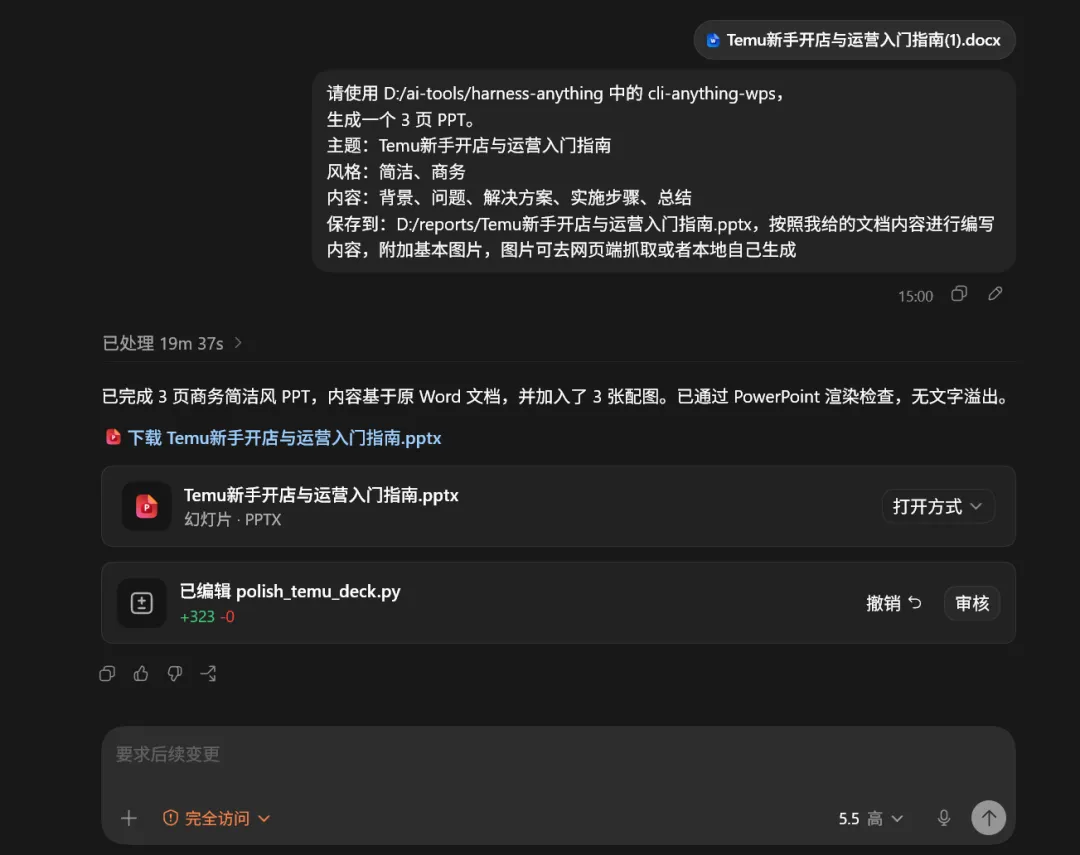This screenshot has height=855, width=1080.
Task: Click the '下载 Temu新手开店与运营入门指南.pptx' link
Action: (x=284, y=437)
